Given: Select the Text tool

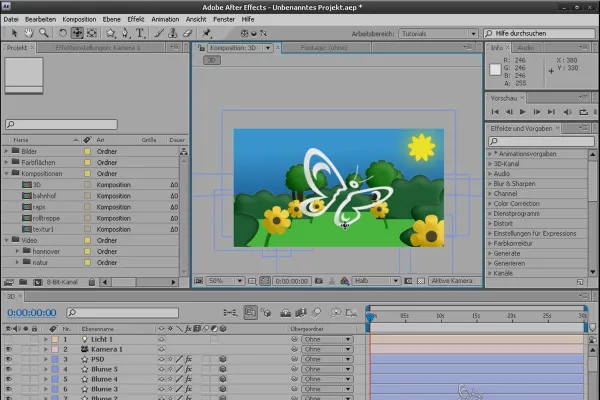Looking at the screenshot, I should click(140, 33).
